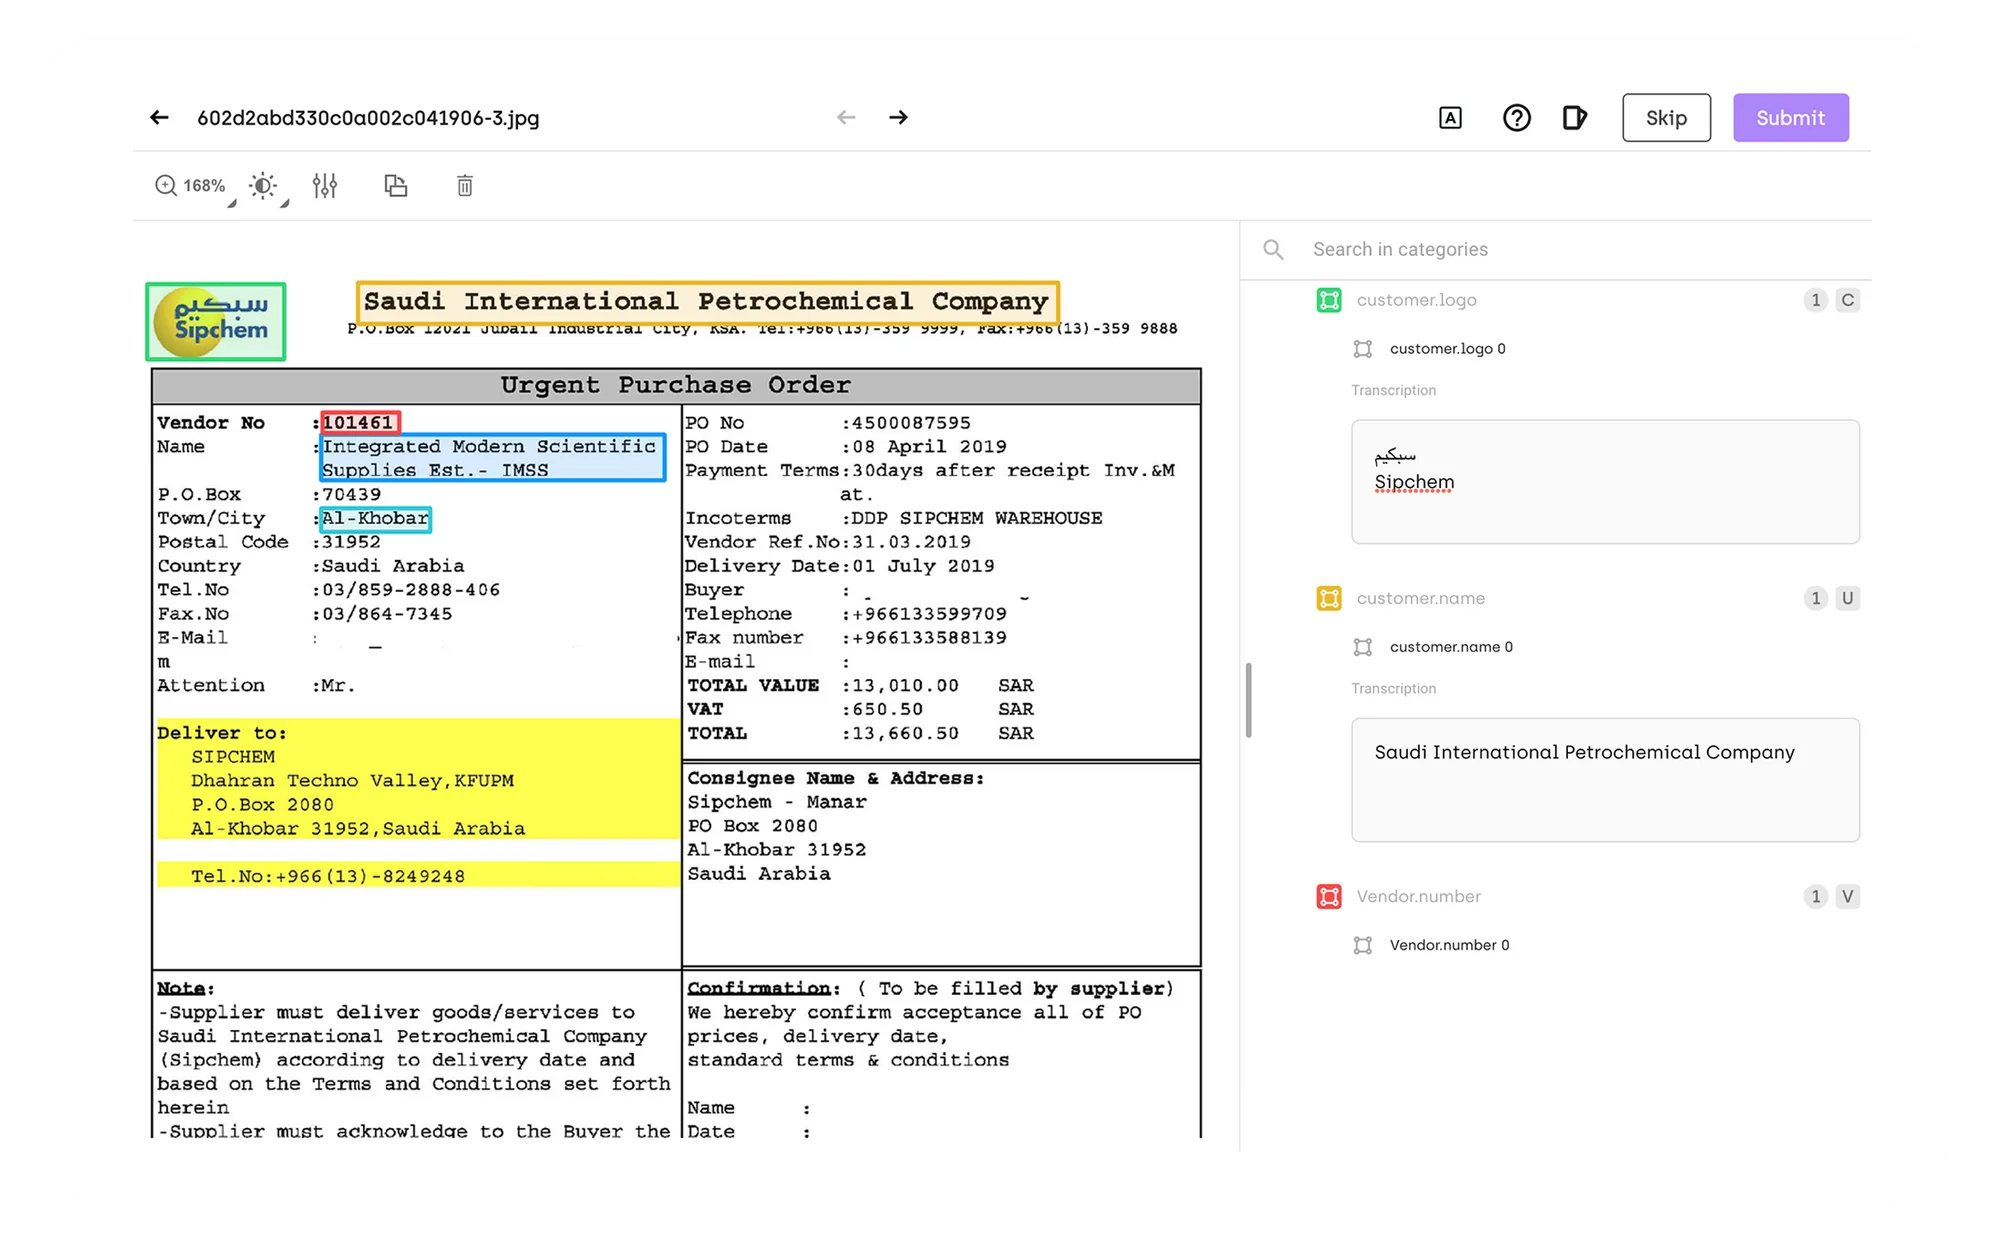Click the back arrow beside the file name
Image resolution: width=2000 pixels, height=1247 pixels.
pos(159,118)
